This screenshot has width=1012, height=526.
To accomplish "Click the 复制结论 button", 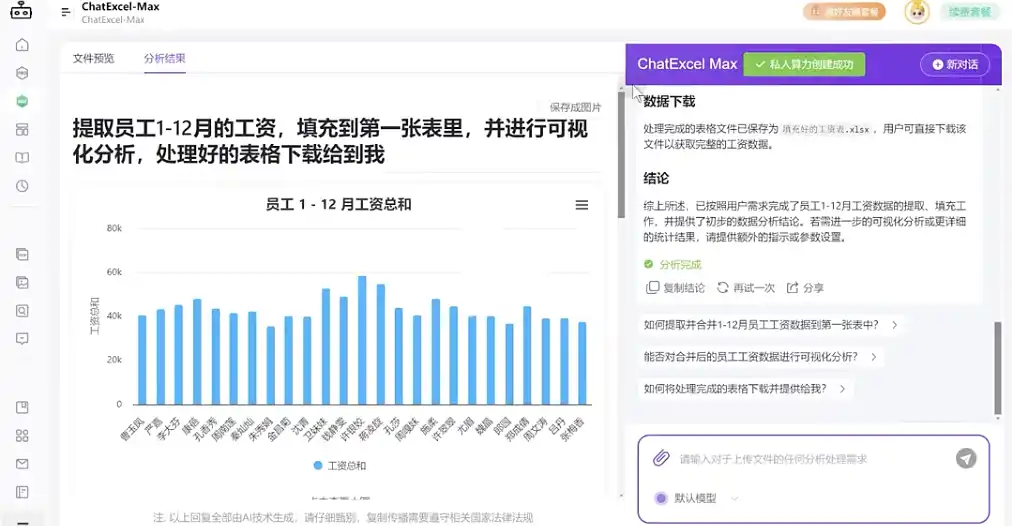I will click(676, 287).
